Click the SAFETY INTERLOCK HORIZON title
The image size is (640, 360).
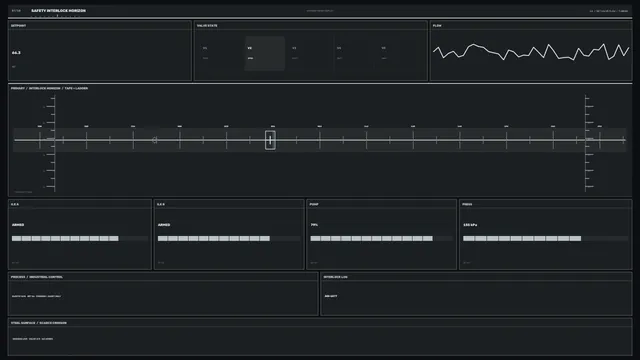[x=58, y=11]
